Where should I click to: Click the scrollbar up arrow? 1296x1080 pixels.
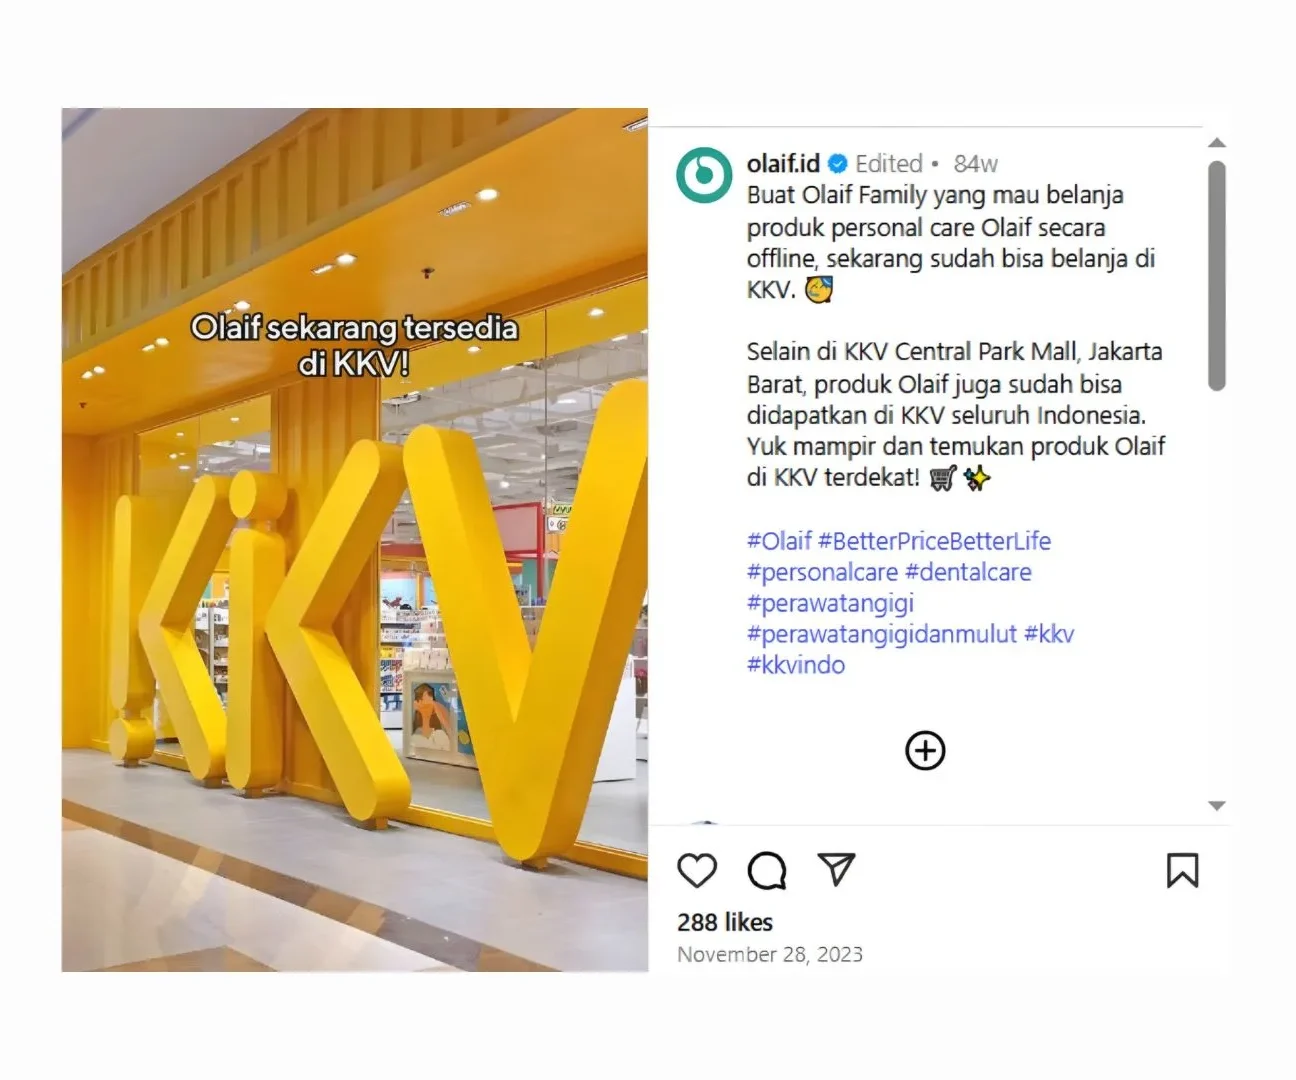[1216, 143]
